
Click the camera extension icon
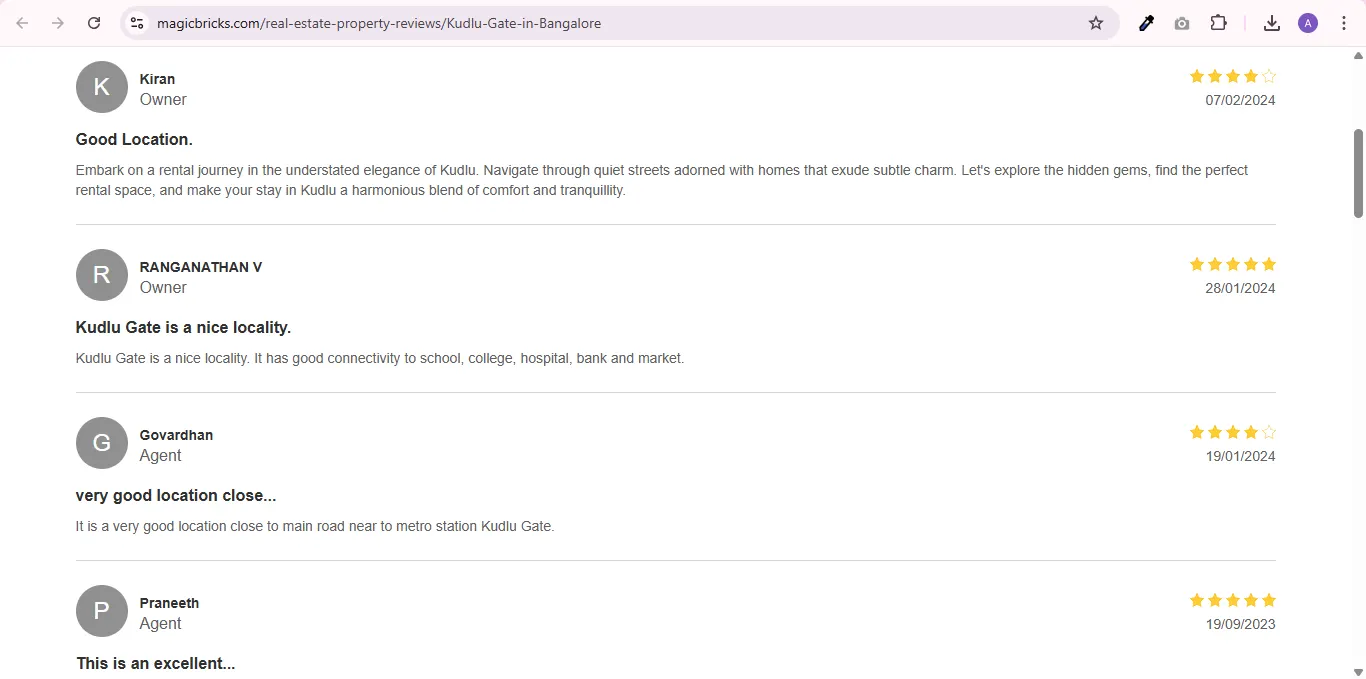coord(1182,22)
